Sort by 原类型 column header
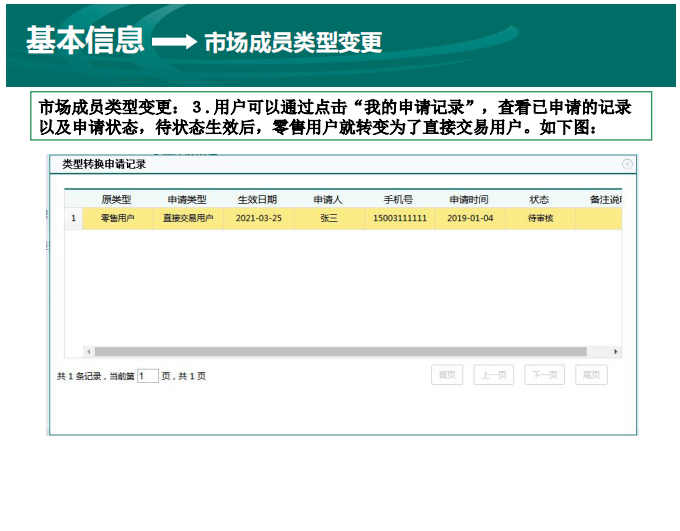The height and width of the screenshot is (531, 680). point(116,199)
